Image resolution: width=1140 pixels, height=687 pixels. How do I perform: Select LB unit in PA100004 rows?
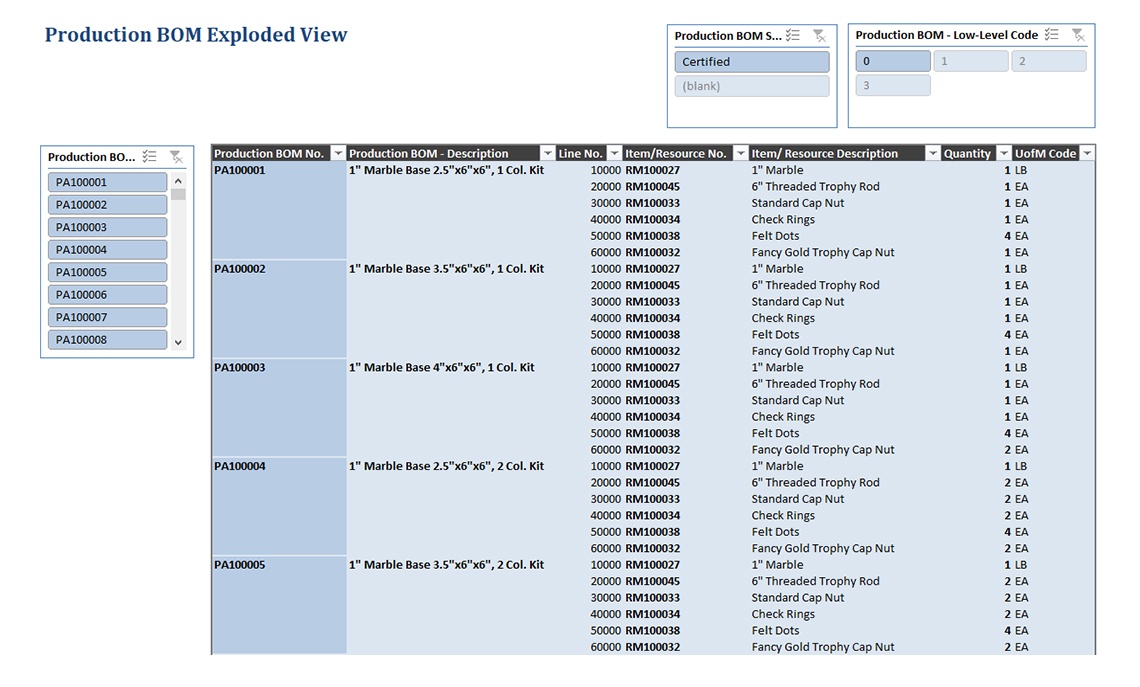(x=1021, y=466)
